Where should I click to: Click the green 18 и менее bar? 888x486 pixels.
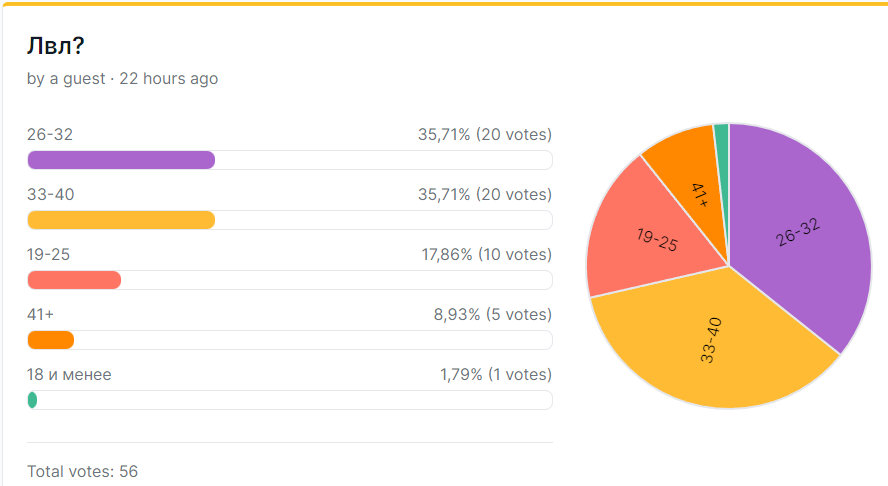coord(32,400)
